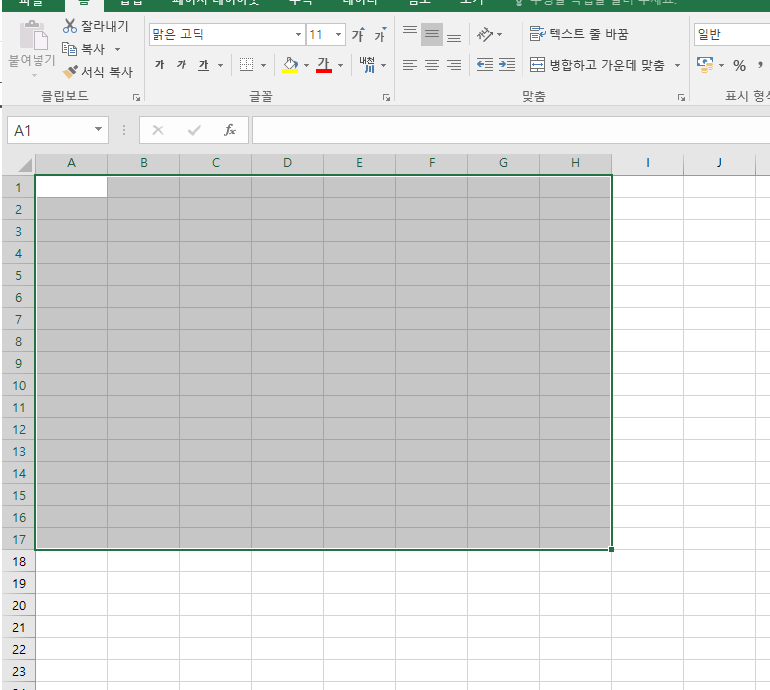Open the font name dropdown list
The width and height of the screenshot is (770, 690).
coord(298,34)
